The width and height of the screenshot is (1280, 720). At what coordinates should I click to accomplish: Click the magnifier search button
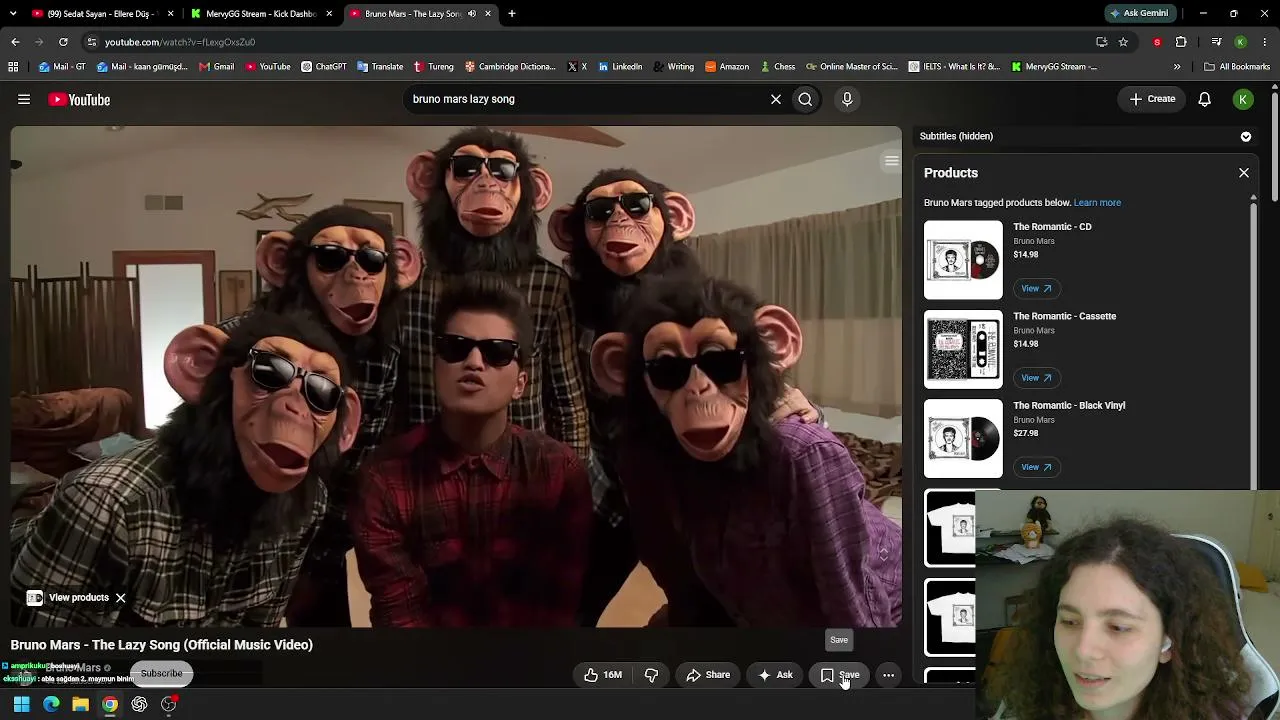(x=805, y=99)
